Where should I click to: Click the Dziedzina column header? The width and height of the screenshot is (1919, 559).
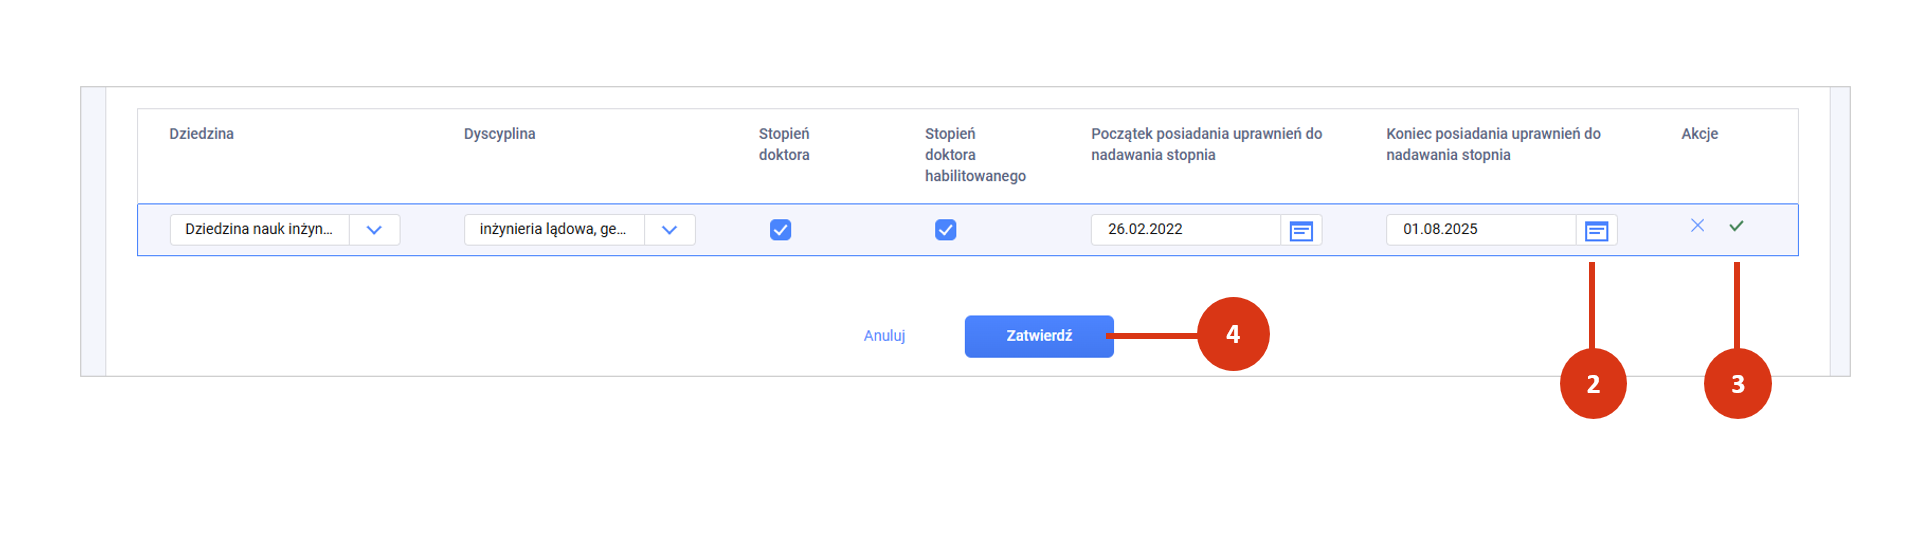tap(202, 134)
